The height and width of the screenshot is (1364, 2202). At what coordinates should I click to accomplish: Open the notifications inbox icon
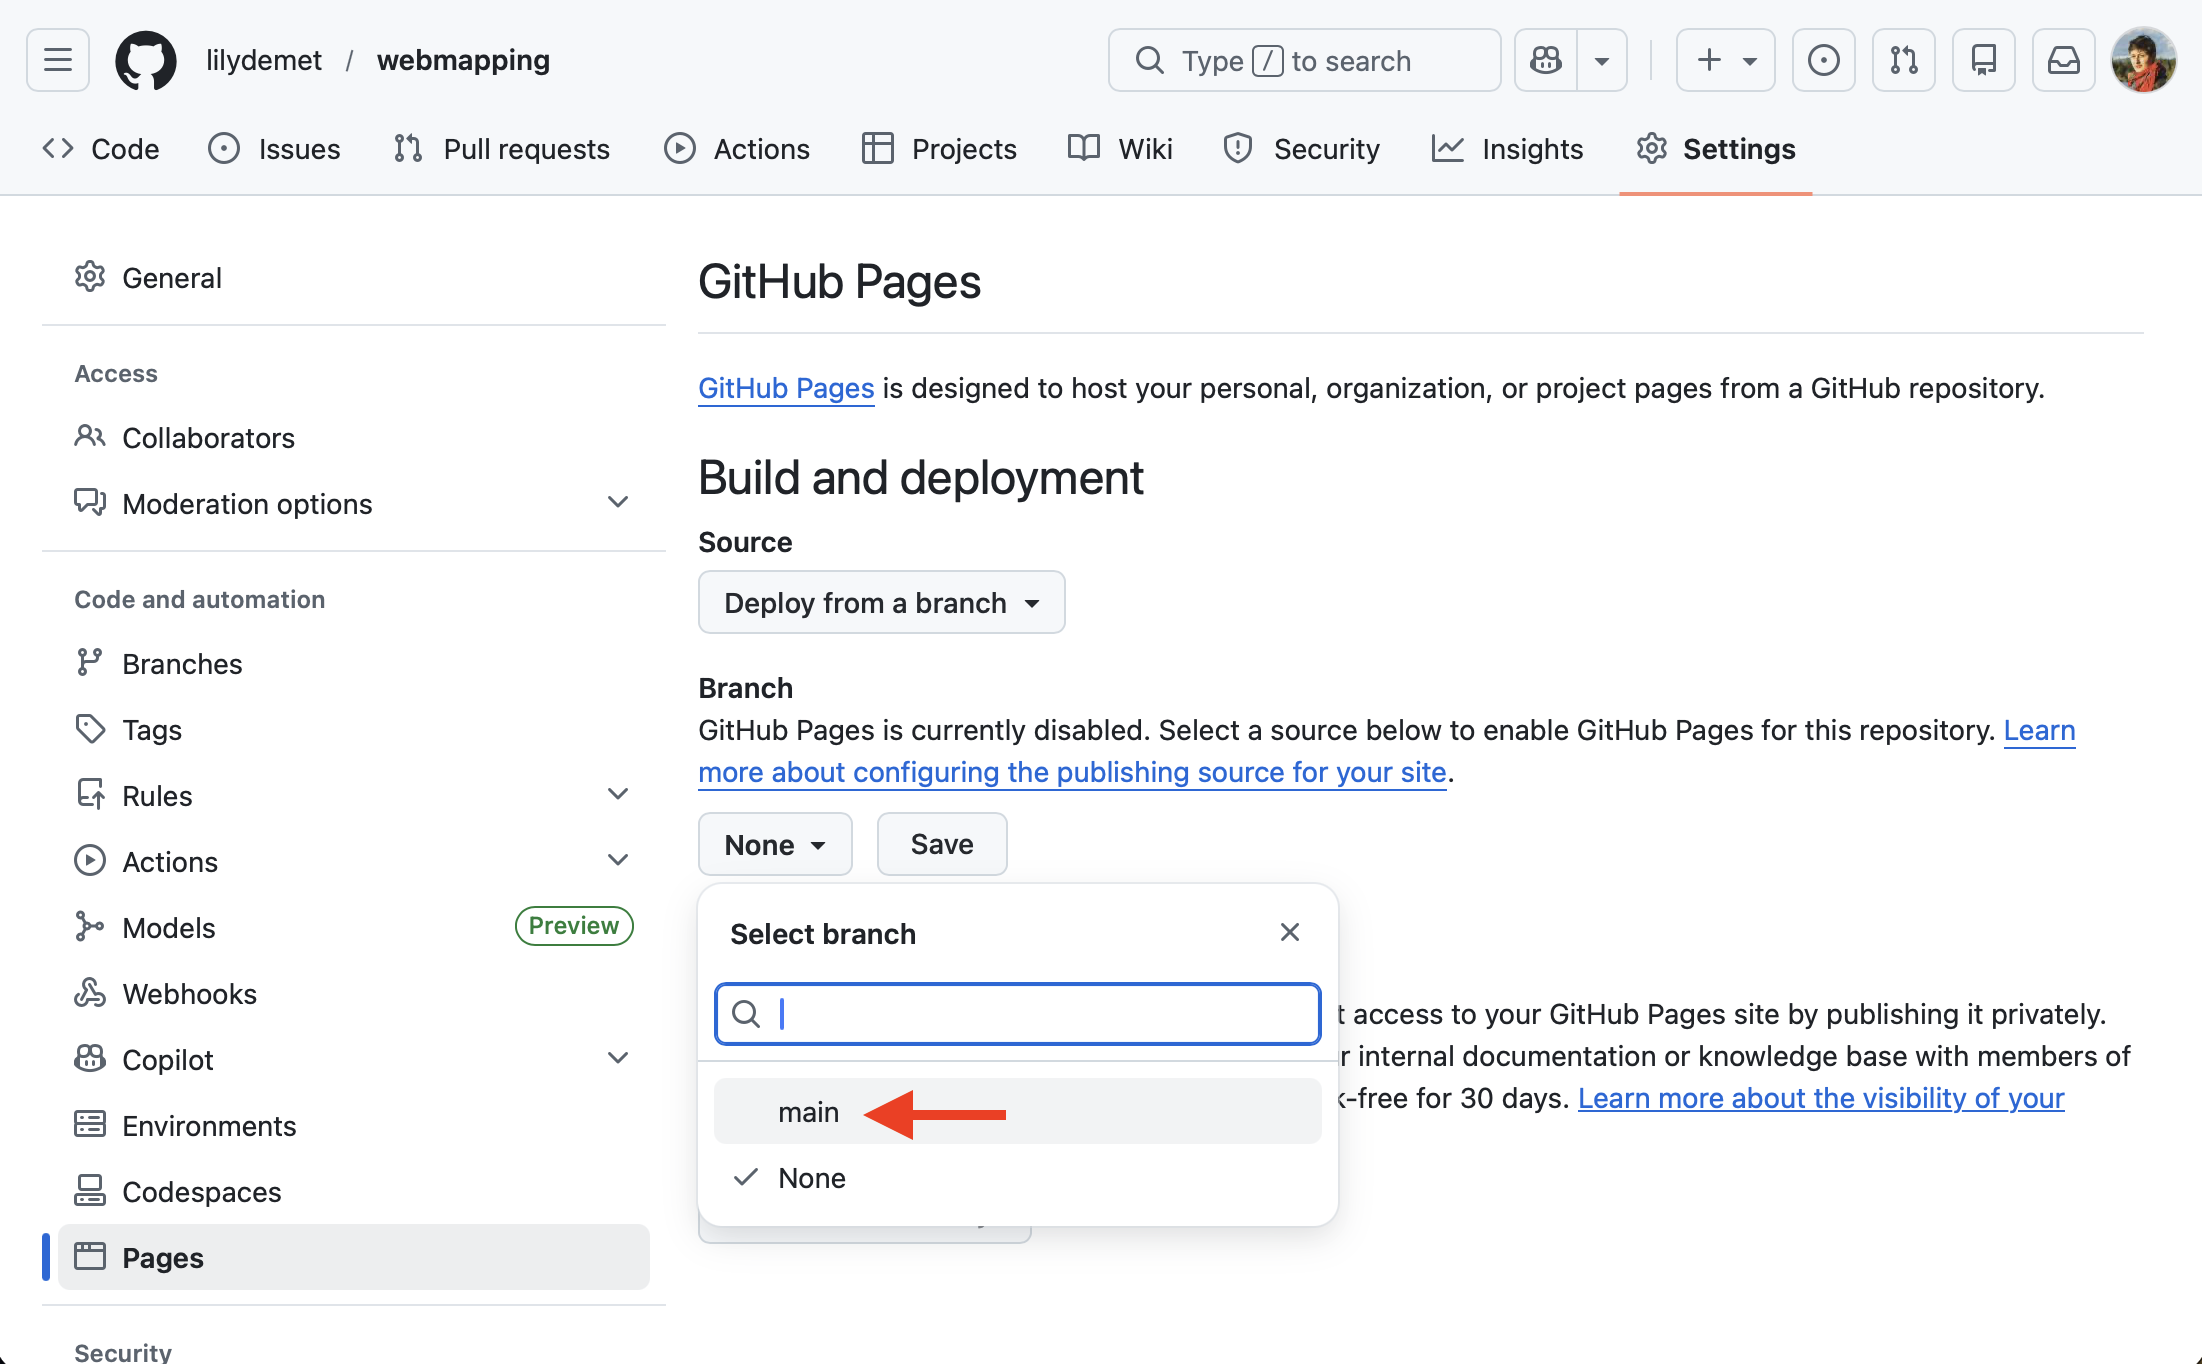(x=2063, y=60)
